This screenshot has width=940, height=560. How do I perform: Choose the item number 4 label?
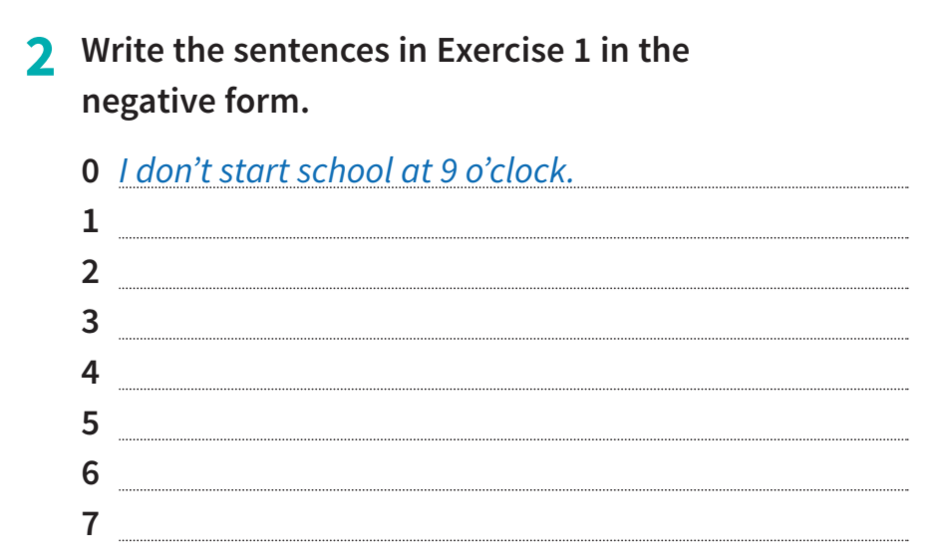[91, 374]
